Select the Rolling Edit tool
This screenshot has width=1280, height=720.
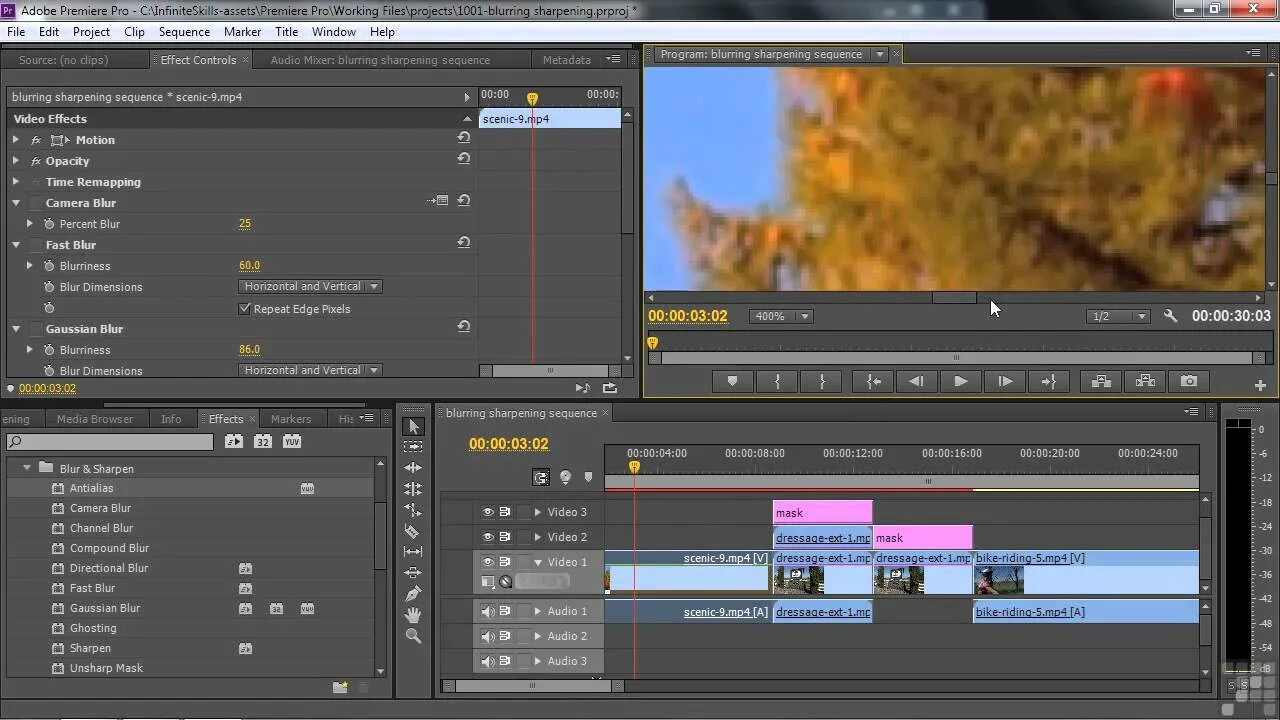[413, 489]
